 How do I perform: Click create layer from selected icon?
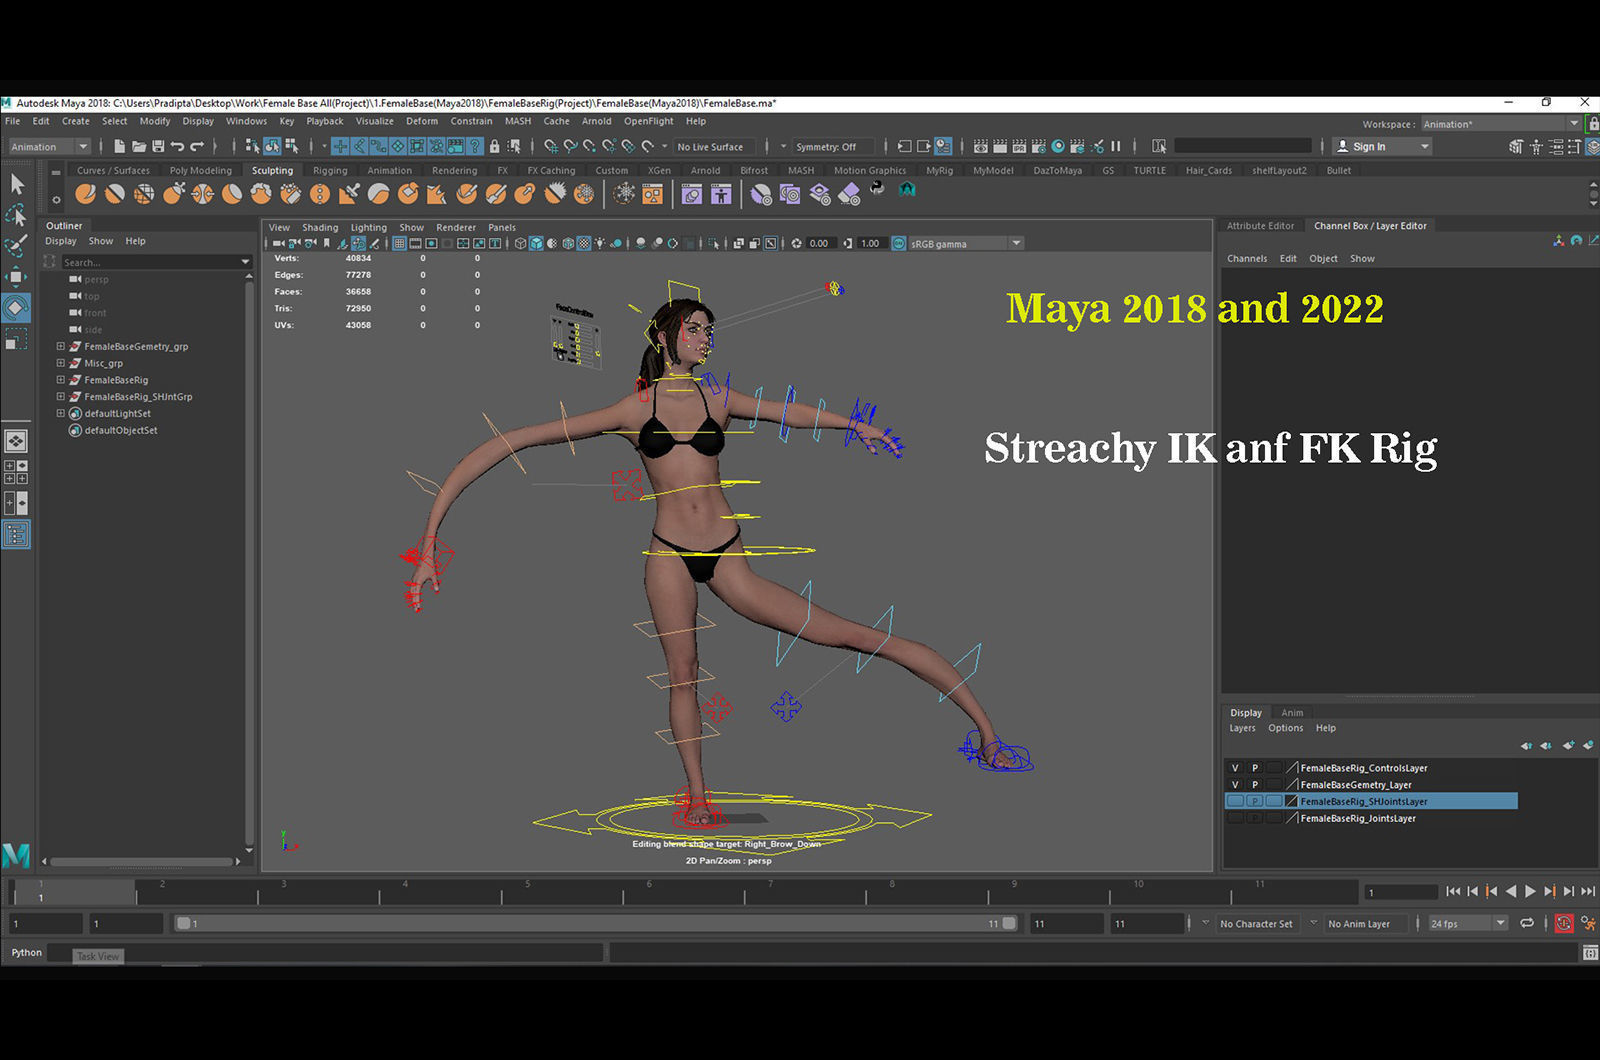(1588, 745)
